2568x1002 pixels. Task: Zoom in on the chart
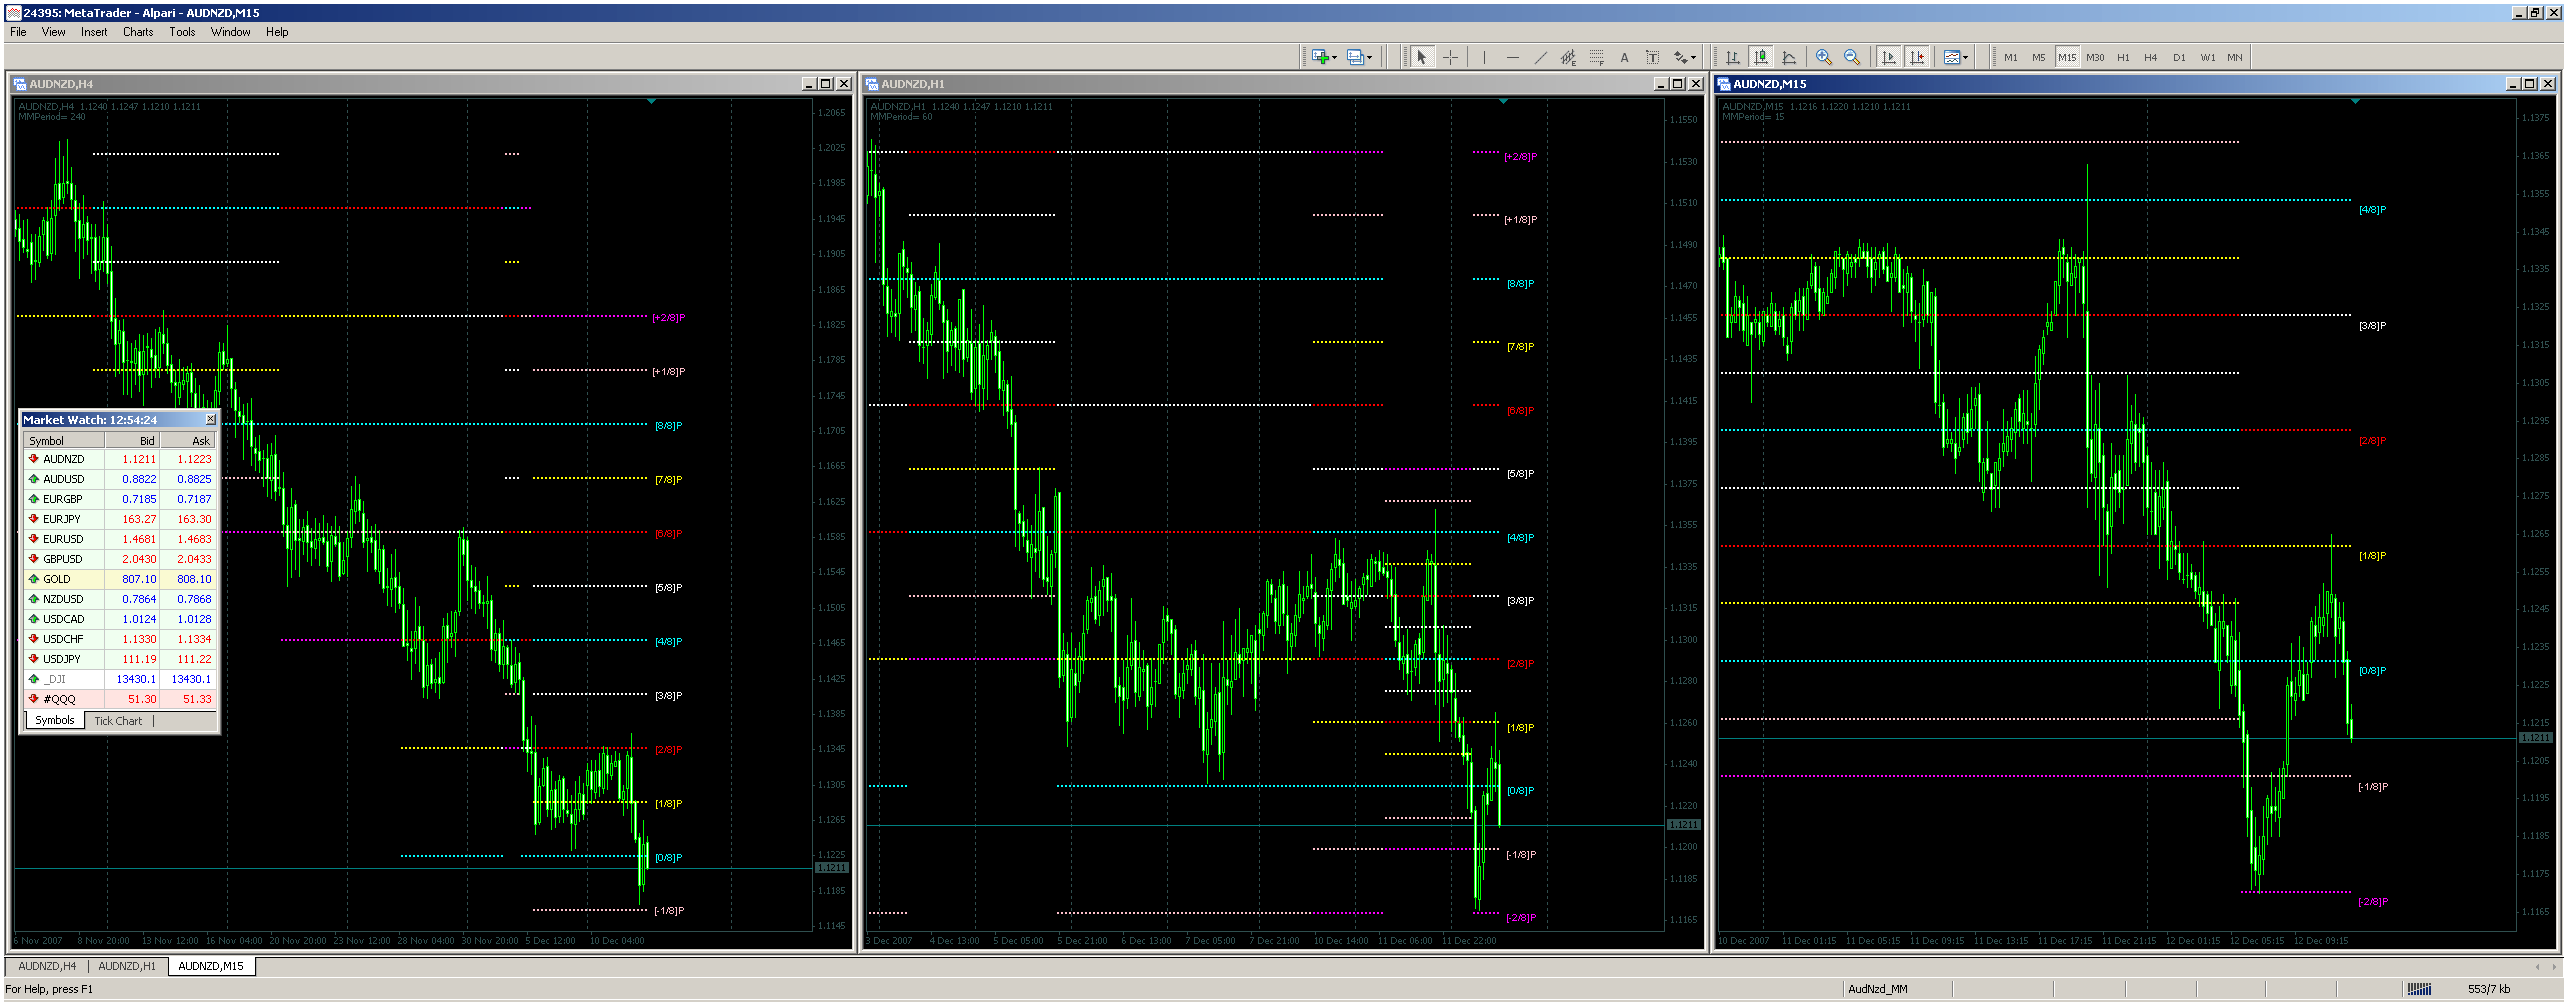point(1824,57)
